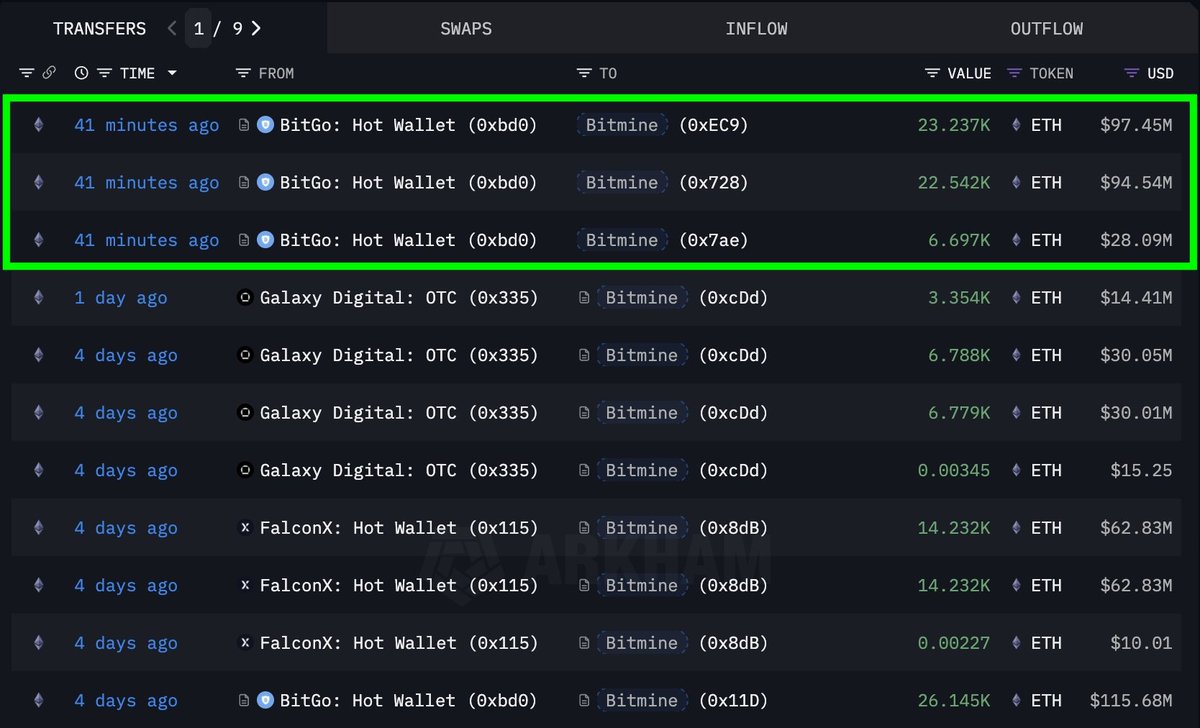Open FalconX: Hot Wallet in the $10.01 row
The image size is (1200, 728).
tap(399, 644)
